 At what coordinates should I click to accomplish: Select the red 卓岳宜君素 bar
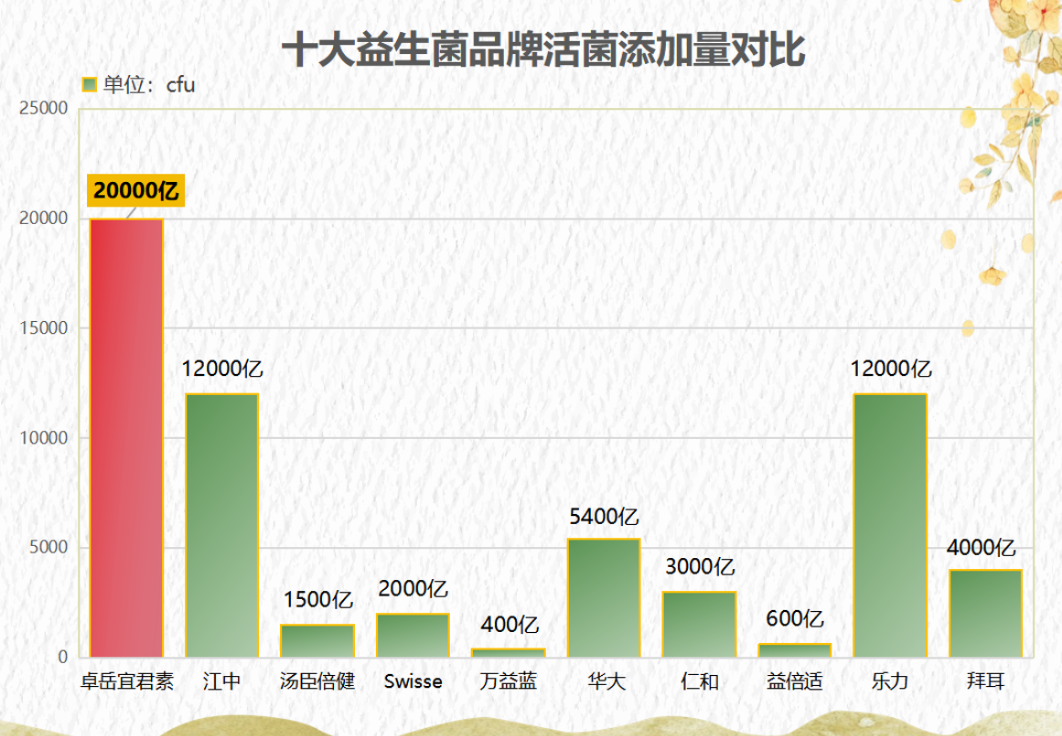click(127, 437)
